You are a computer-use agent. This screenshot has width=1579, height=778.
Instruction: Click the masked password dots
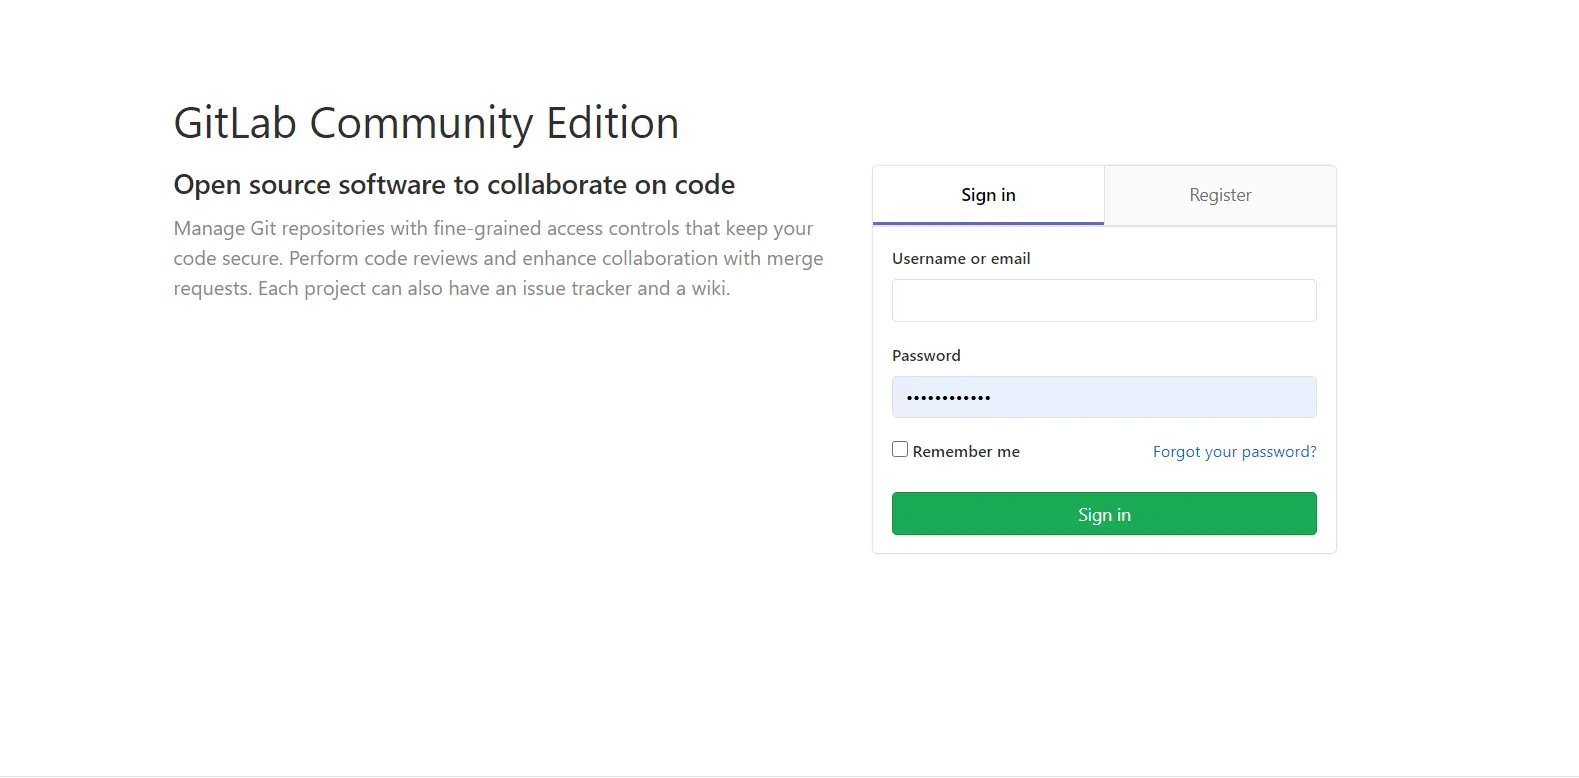coord(948,398)
